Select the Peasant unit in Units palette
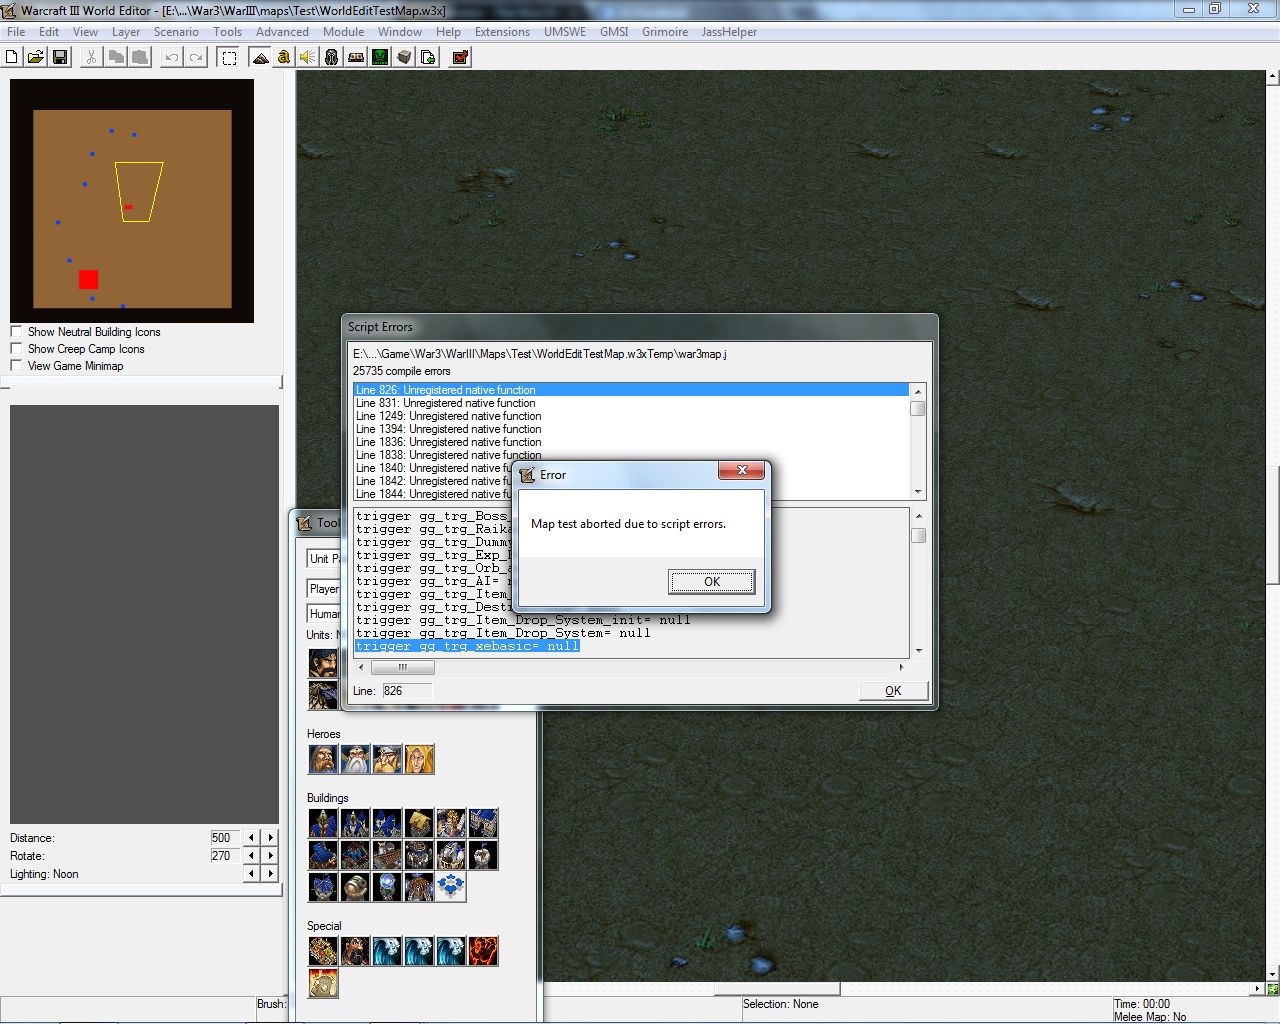The image size is (1280, 1024). click(323, 663)
